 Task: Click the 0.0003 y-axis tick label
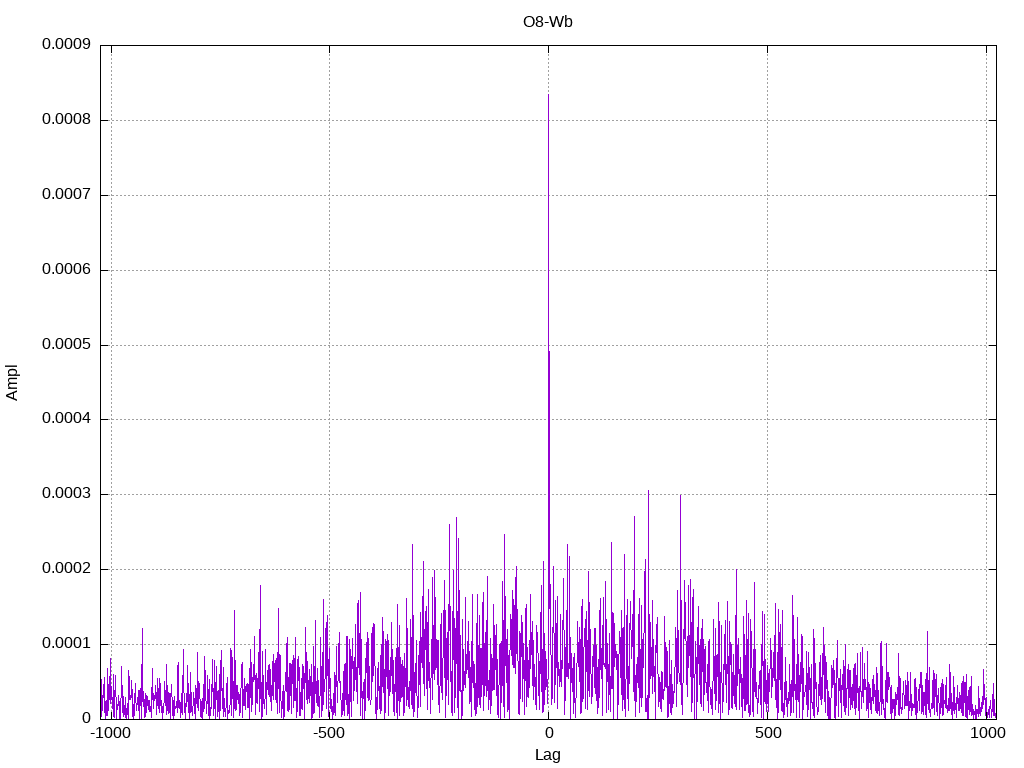tap(67, 494)
